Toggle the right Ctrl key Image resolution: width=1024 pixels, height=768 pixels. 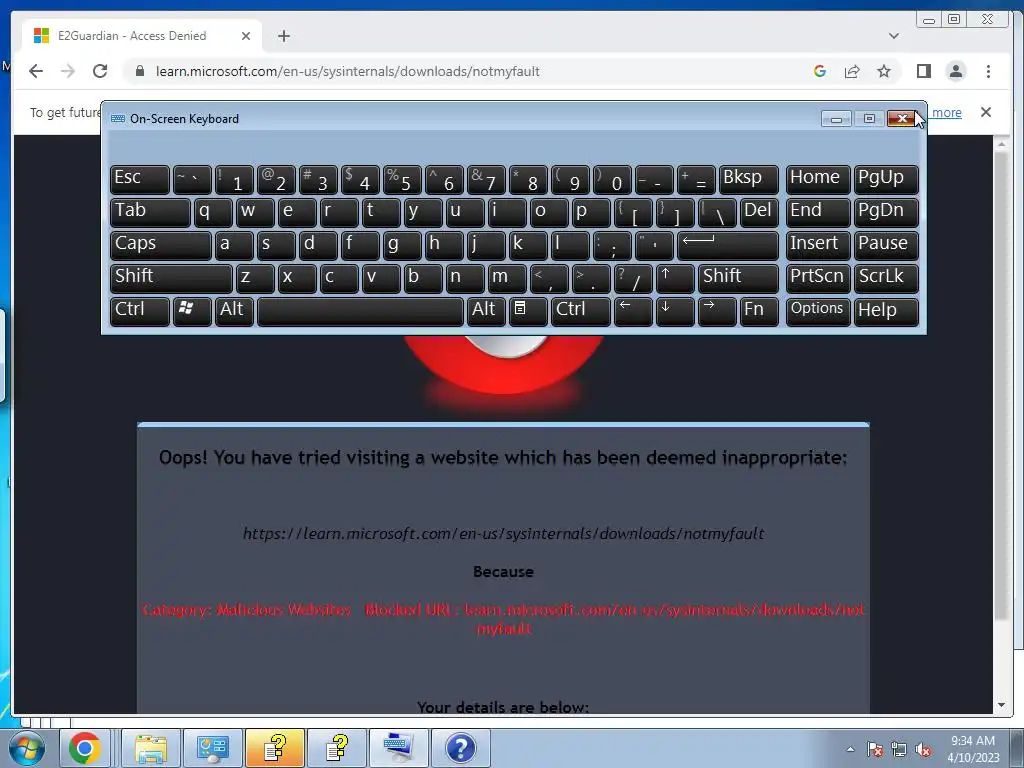(x=581, y=312)
